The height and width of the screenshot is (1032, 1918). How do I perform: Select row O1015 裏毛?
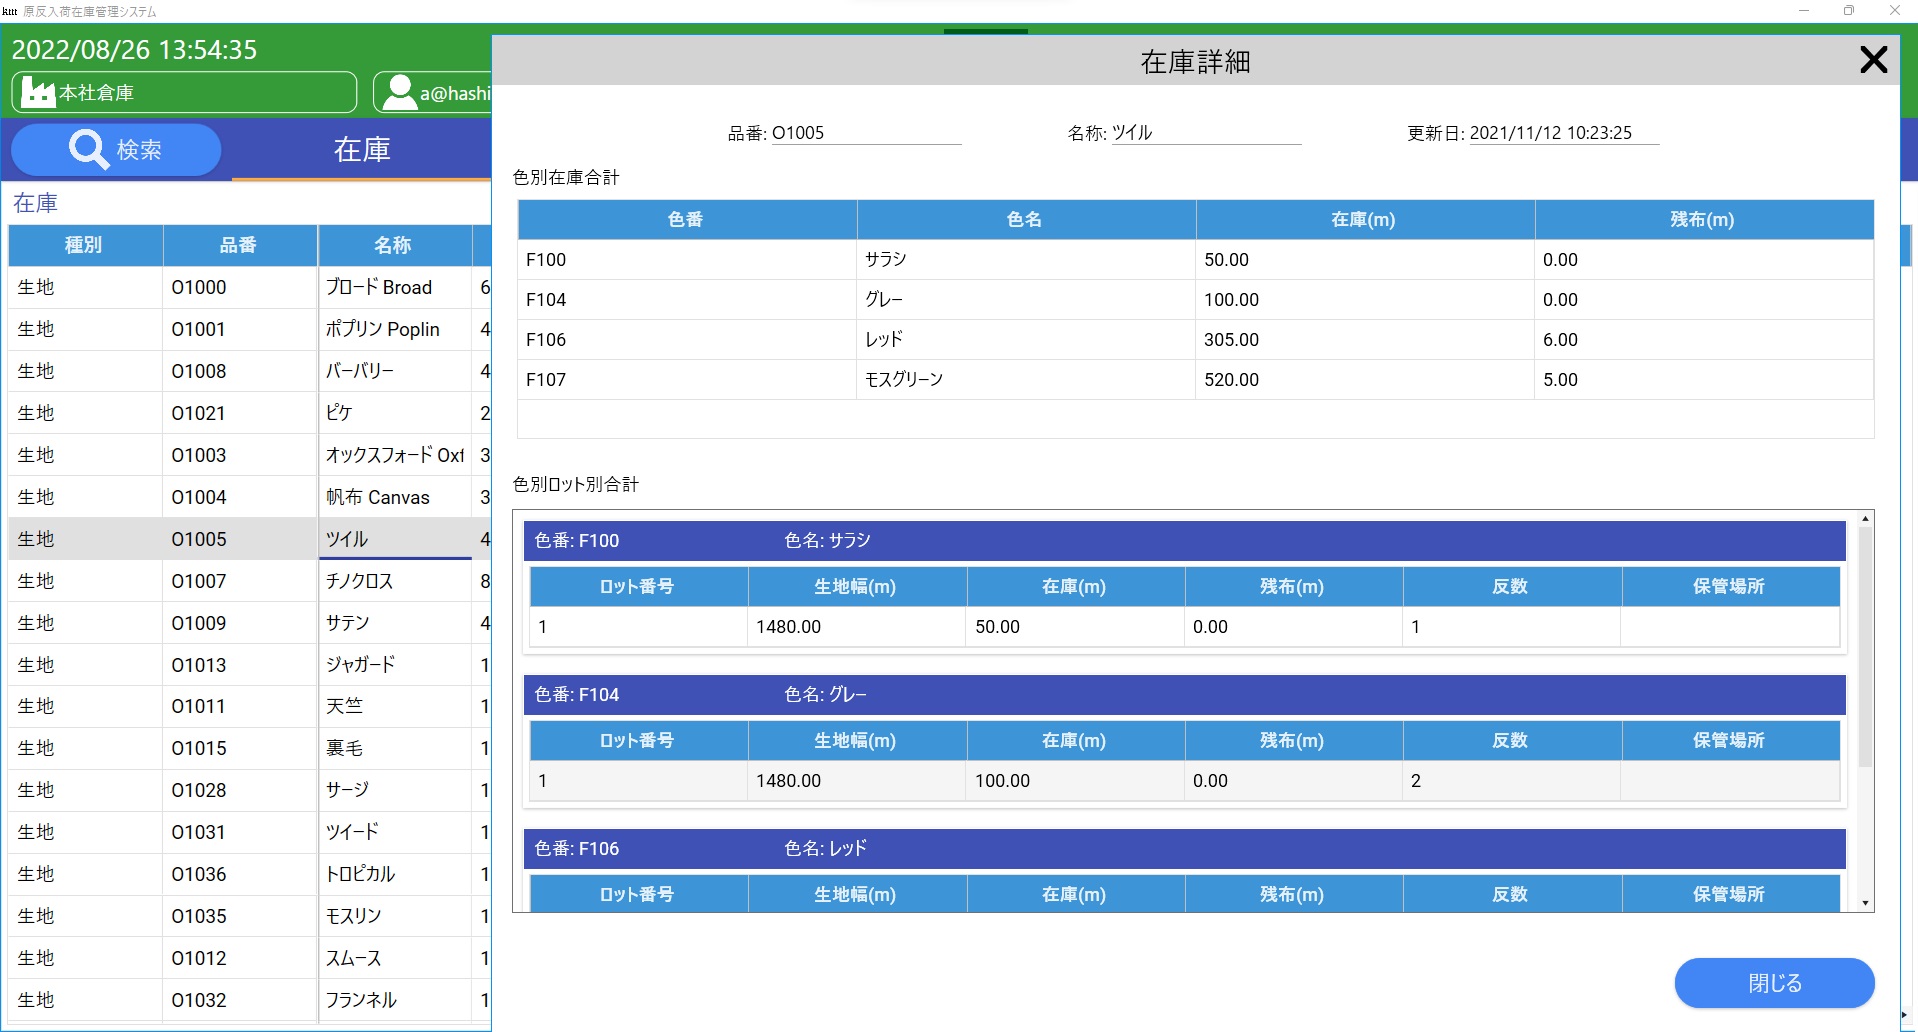tap(249, 748)
